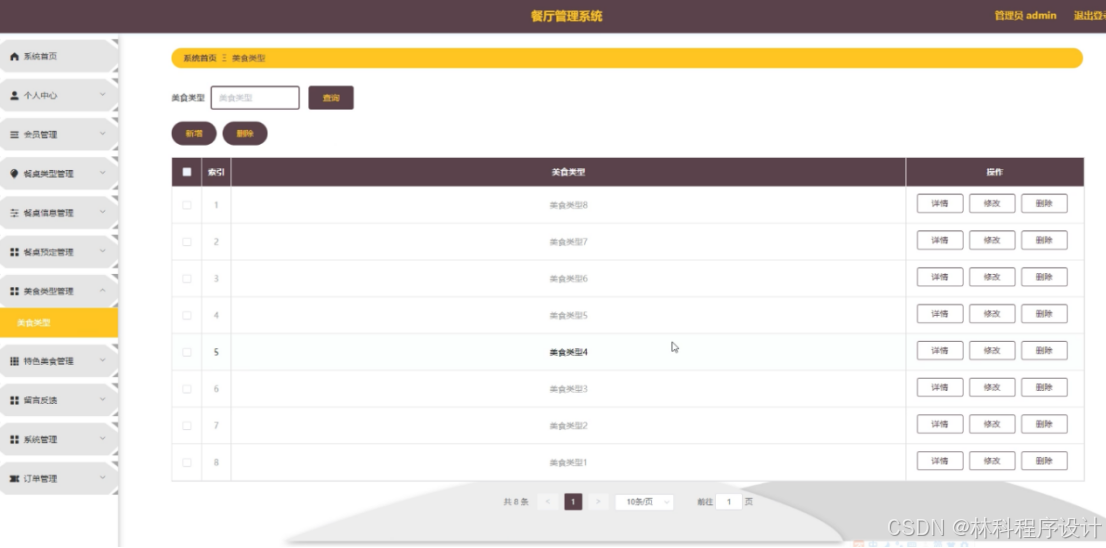1106x548 pixels.
Task: Open the 系统管理 sidebar menu
Action: [x=58, y=439]
